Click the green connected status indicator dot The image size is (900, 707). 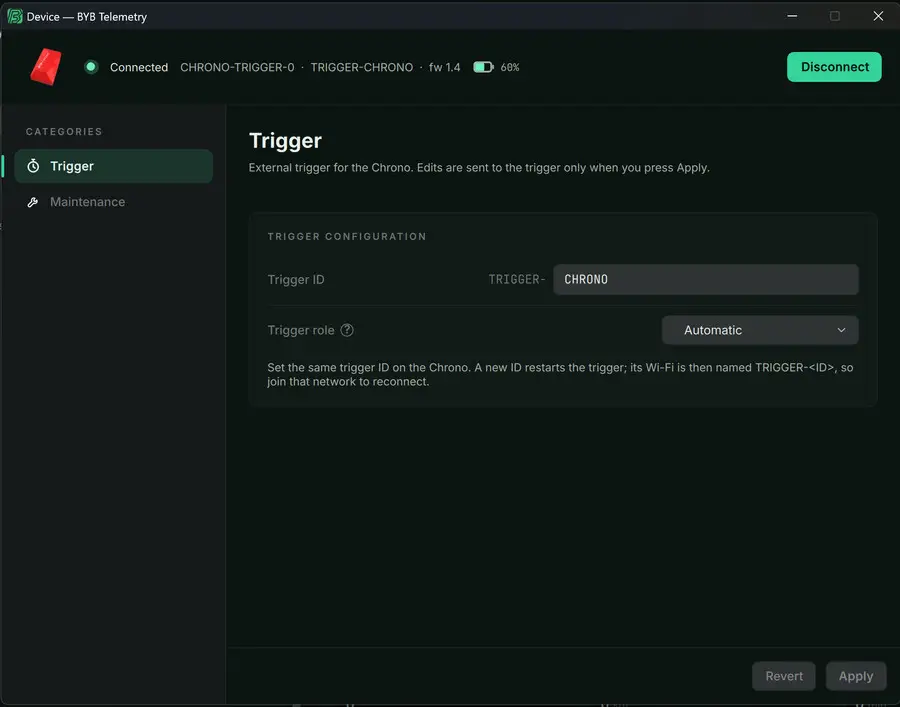click(91, 67)
